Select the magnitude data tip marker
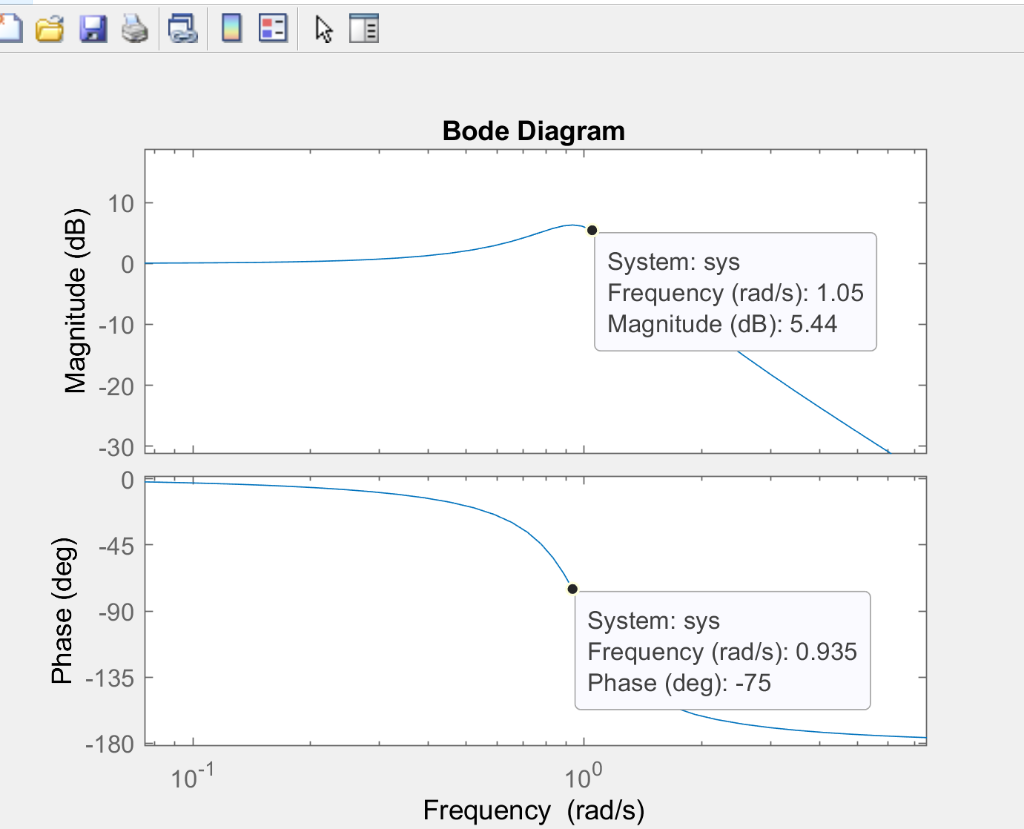This screenshot has height=829, width=1024. (x=591, y=229)
